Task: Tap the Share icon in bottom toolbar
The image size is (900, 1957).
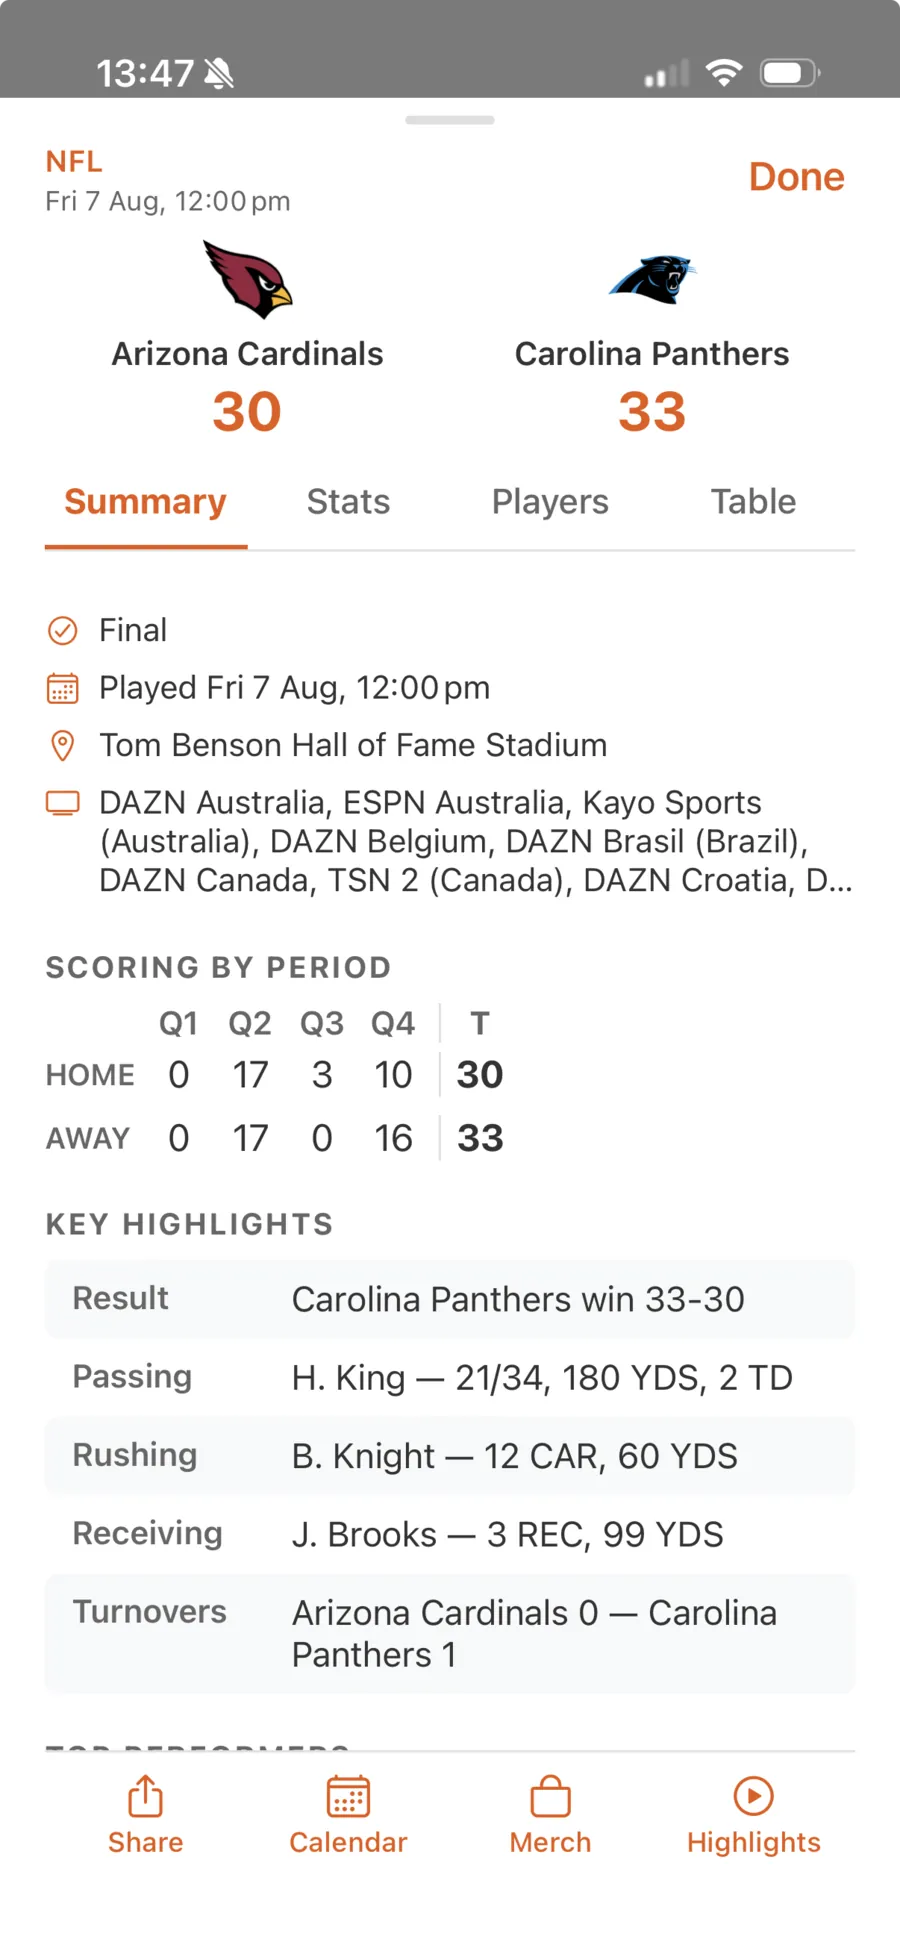Action: click(145, 1796)
